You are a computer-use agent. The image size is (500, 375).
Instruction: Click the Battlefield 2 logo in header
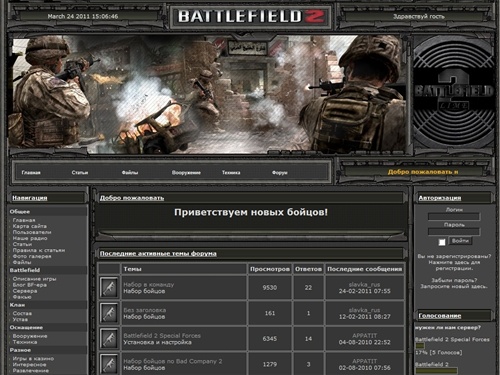[x=251, y=16]
